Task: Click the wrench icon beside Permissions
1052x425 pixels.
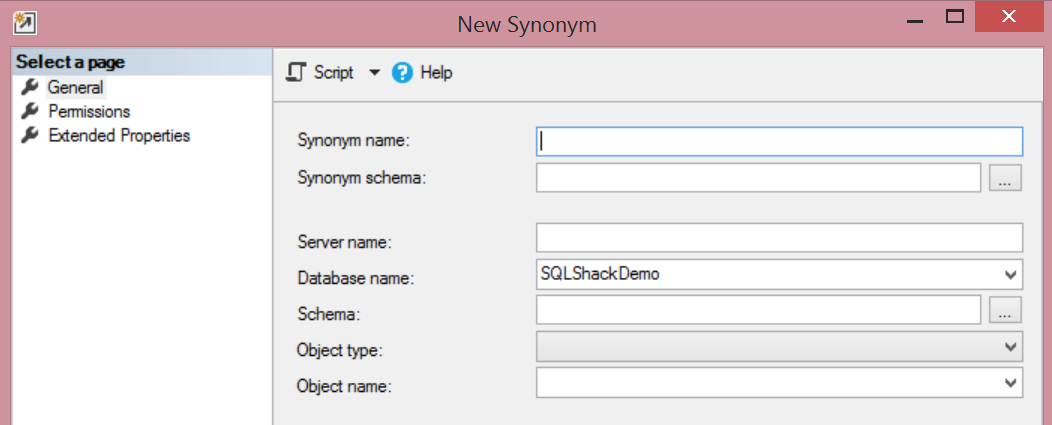Action: click(x=29, y=111)
